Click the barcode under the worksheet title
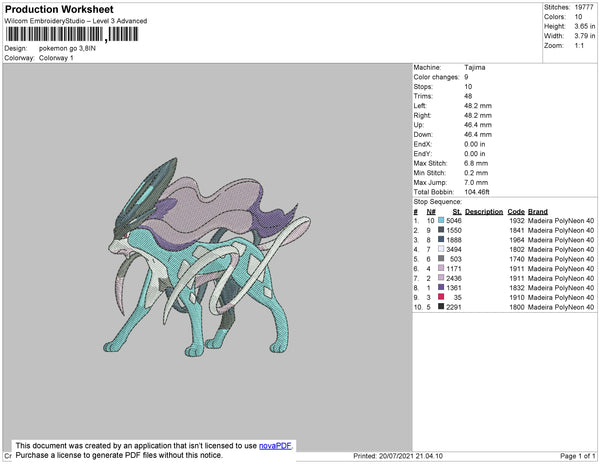The height and width of the screenshot is (464, 600). tap(72, 34)
